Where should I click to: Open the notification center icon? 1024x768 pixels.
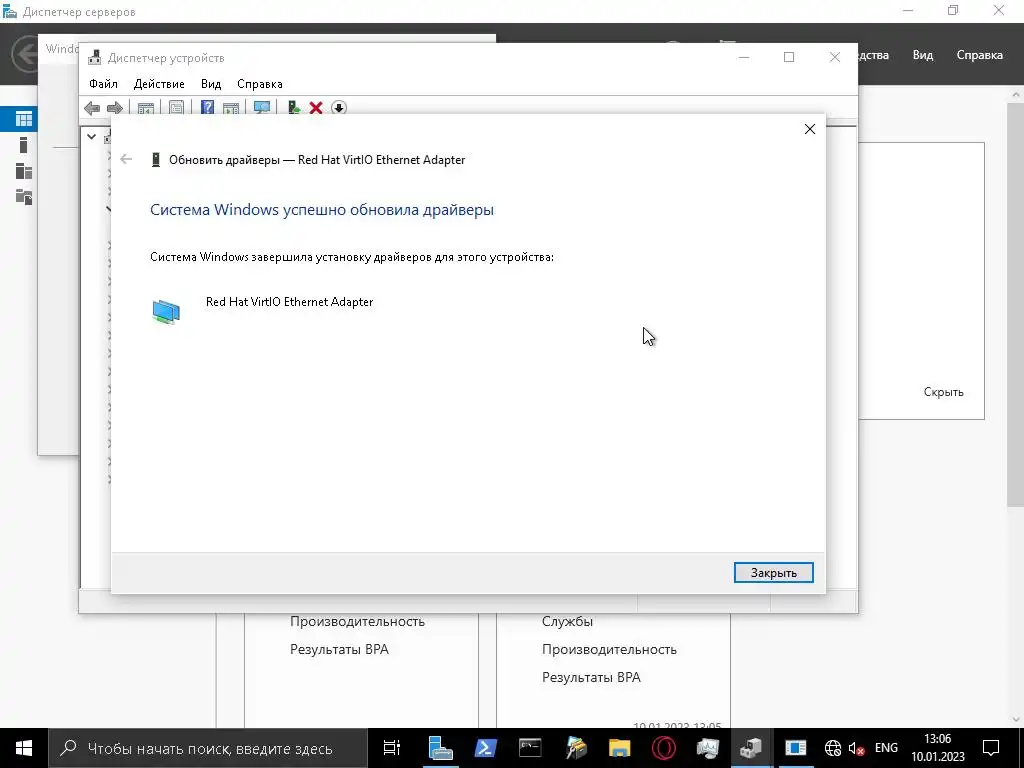[991, 748]
